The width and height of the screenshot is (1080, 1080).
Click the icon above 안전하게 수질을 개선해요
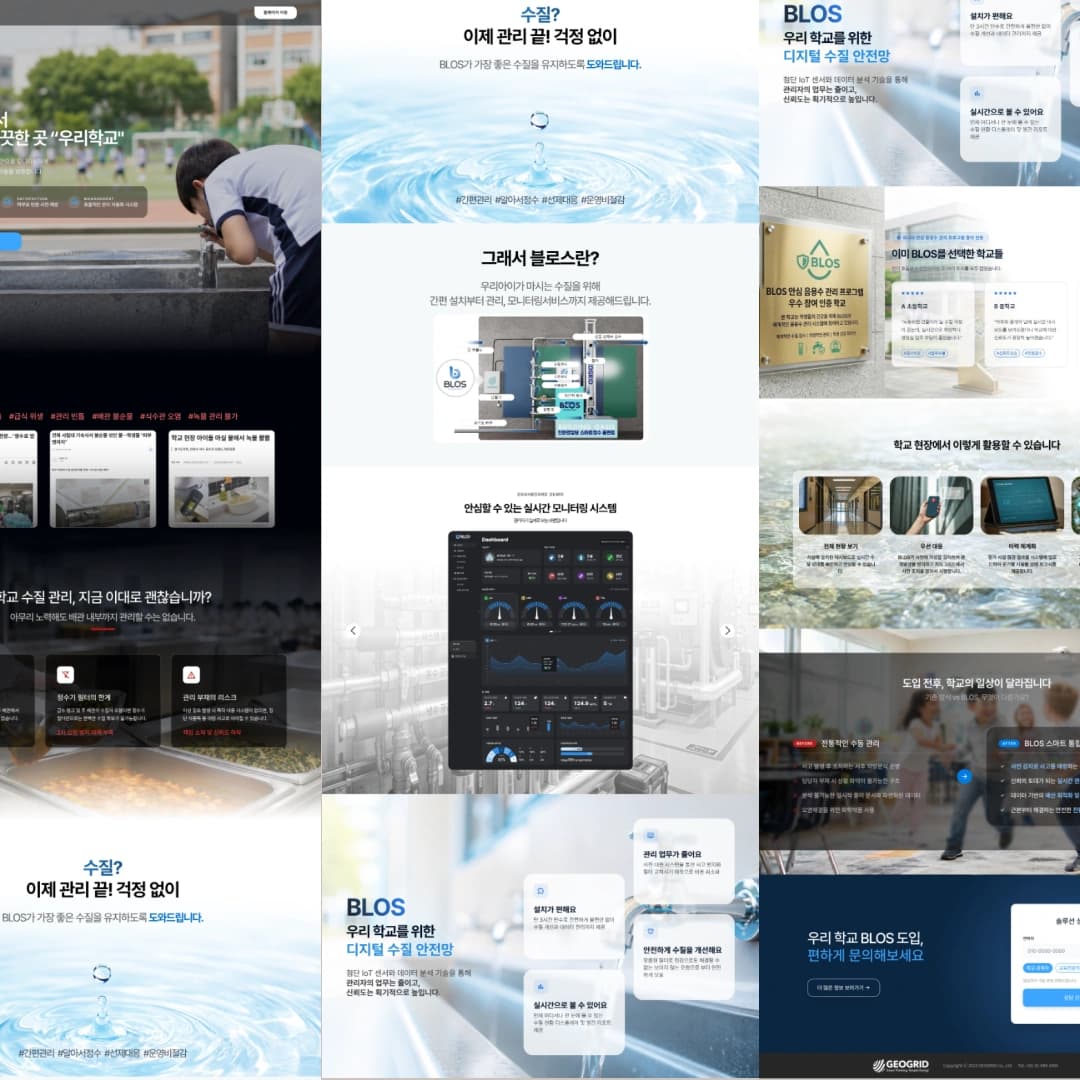coord(650,931)
